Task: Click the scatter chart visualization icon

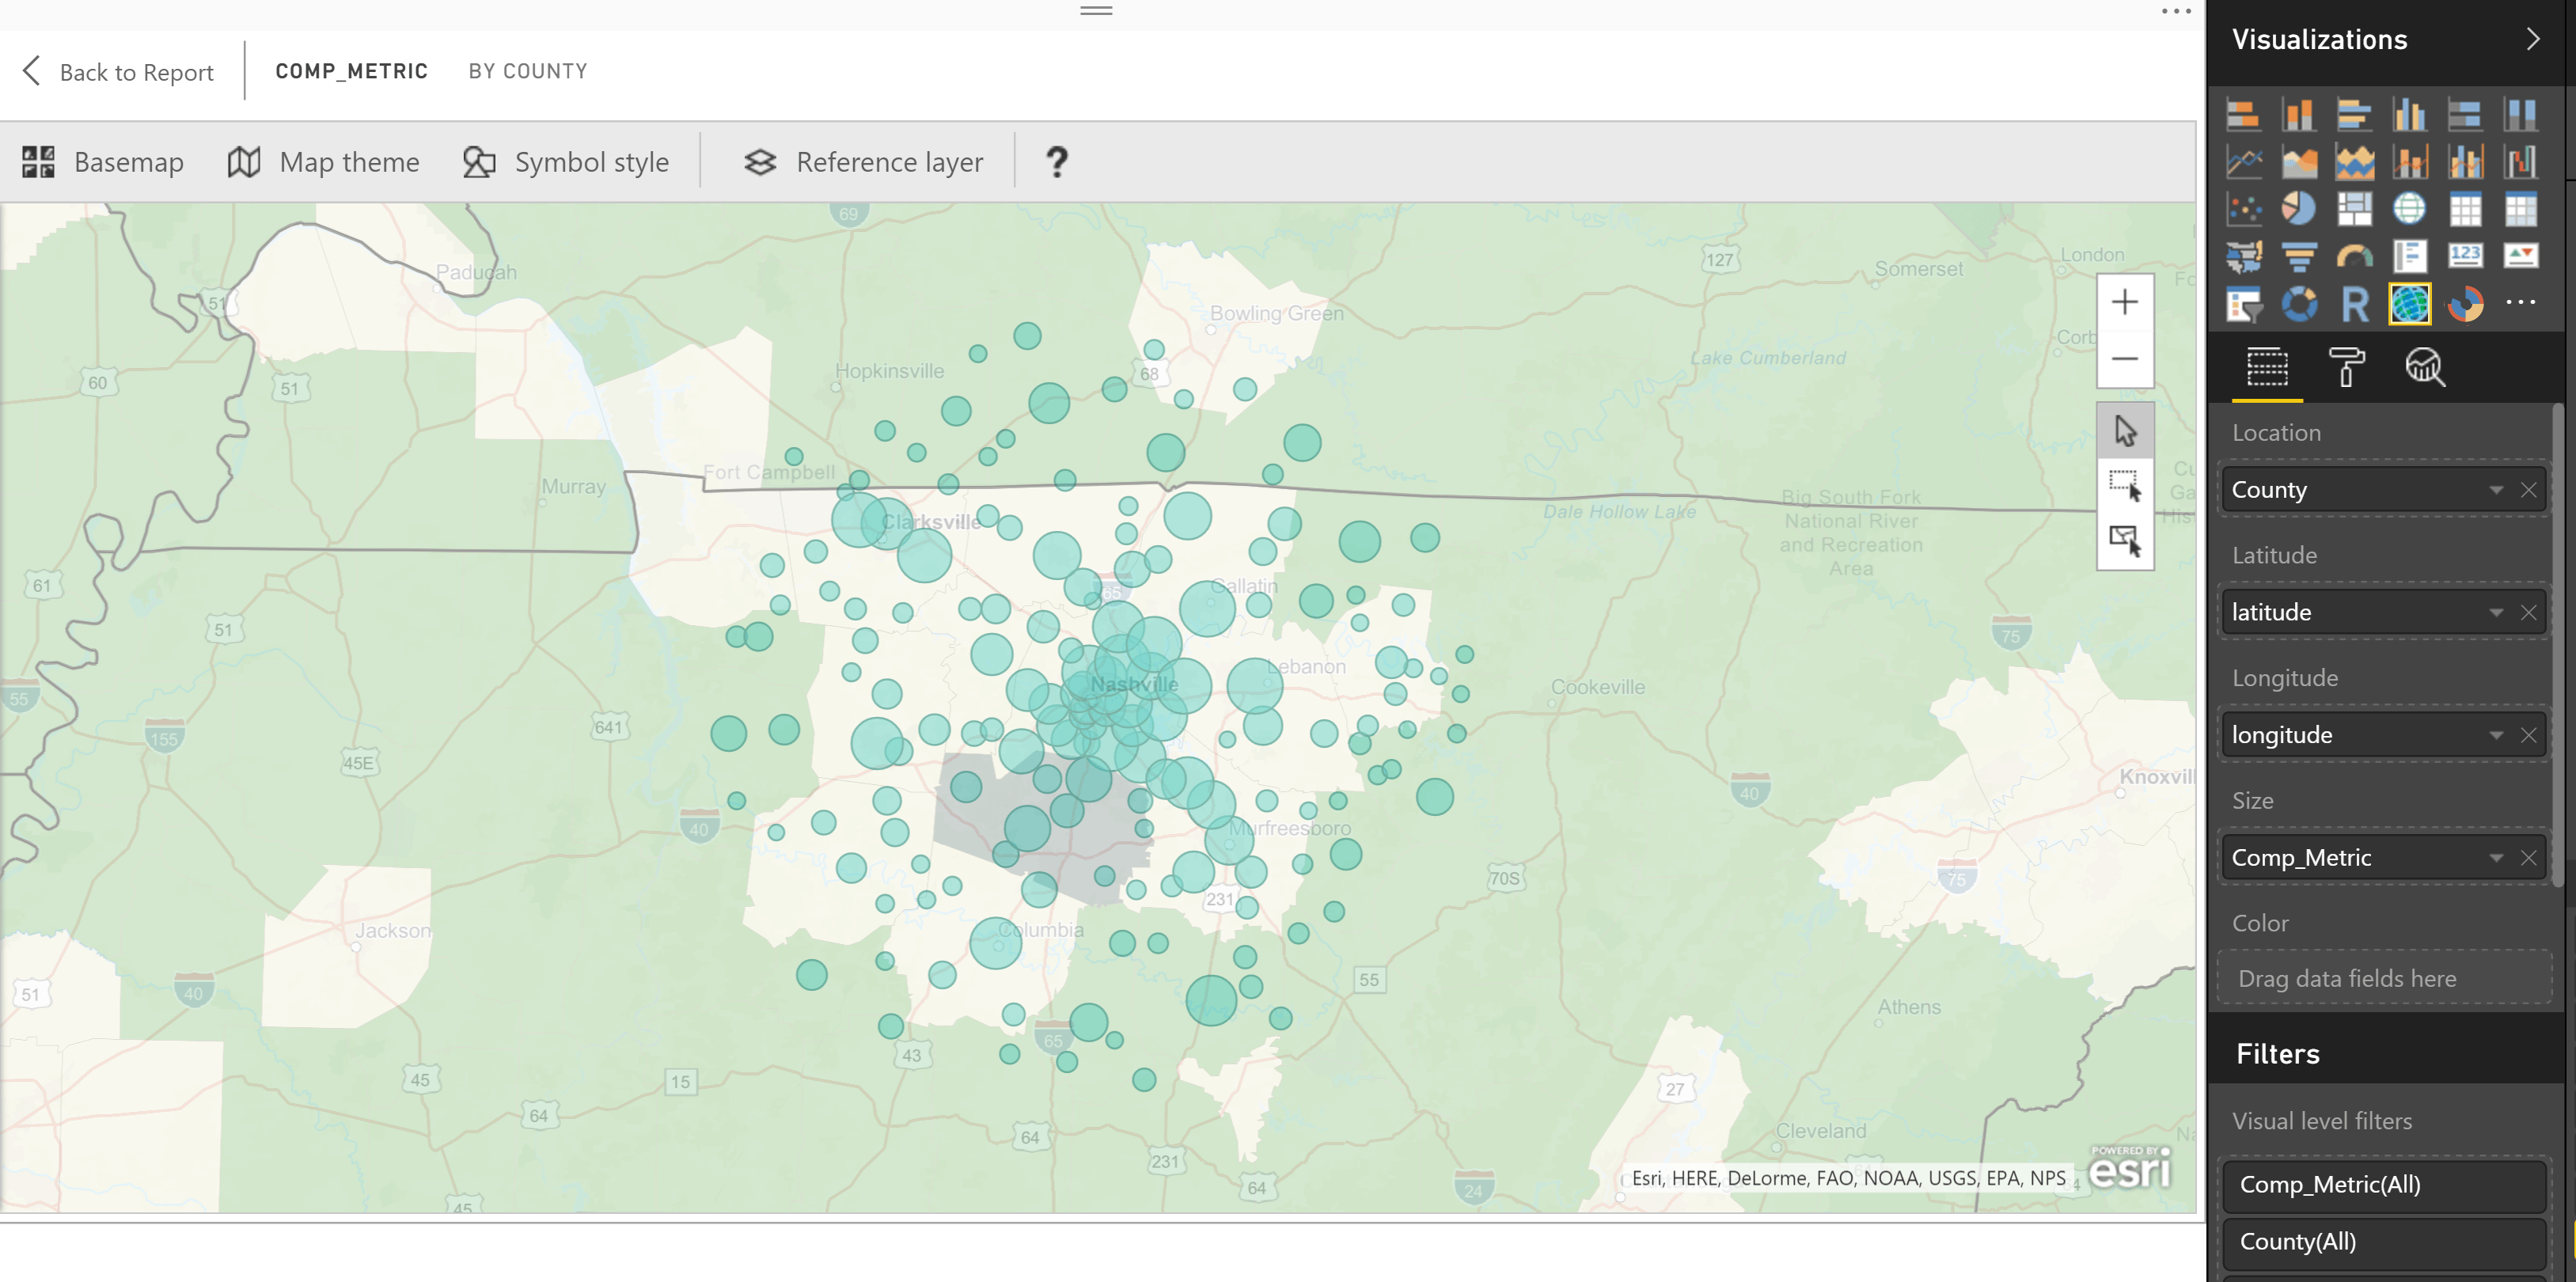Action: [x=2243, y=209]
